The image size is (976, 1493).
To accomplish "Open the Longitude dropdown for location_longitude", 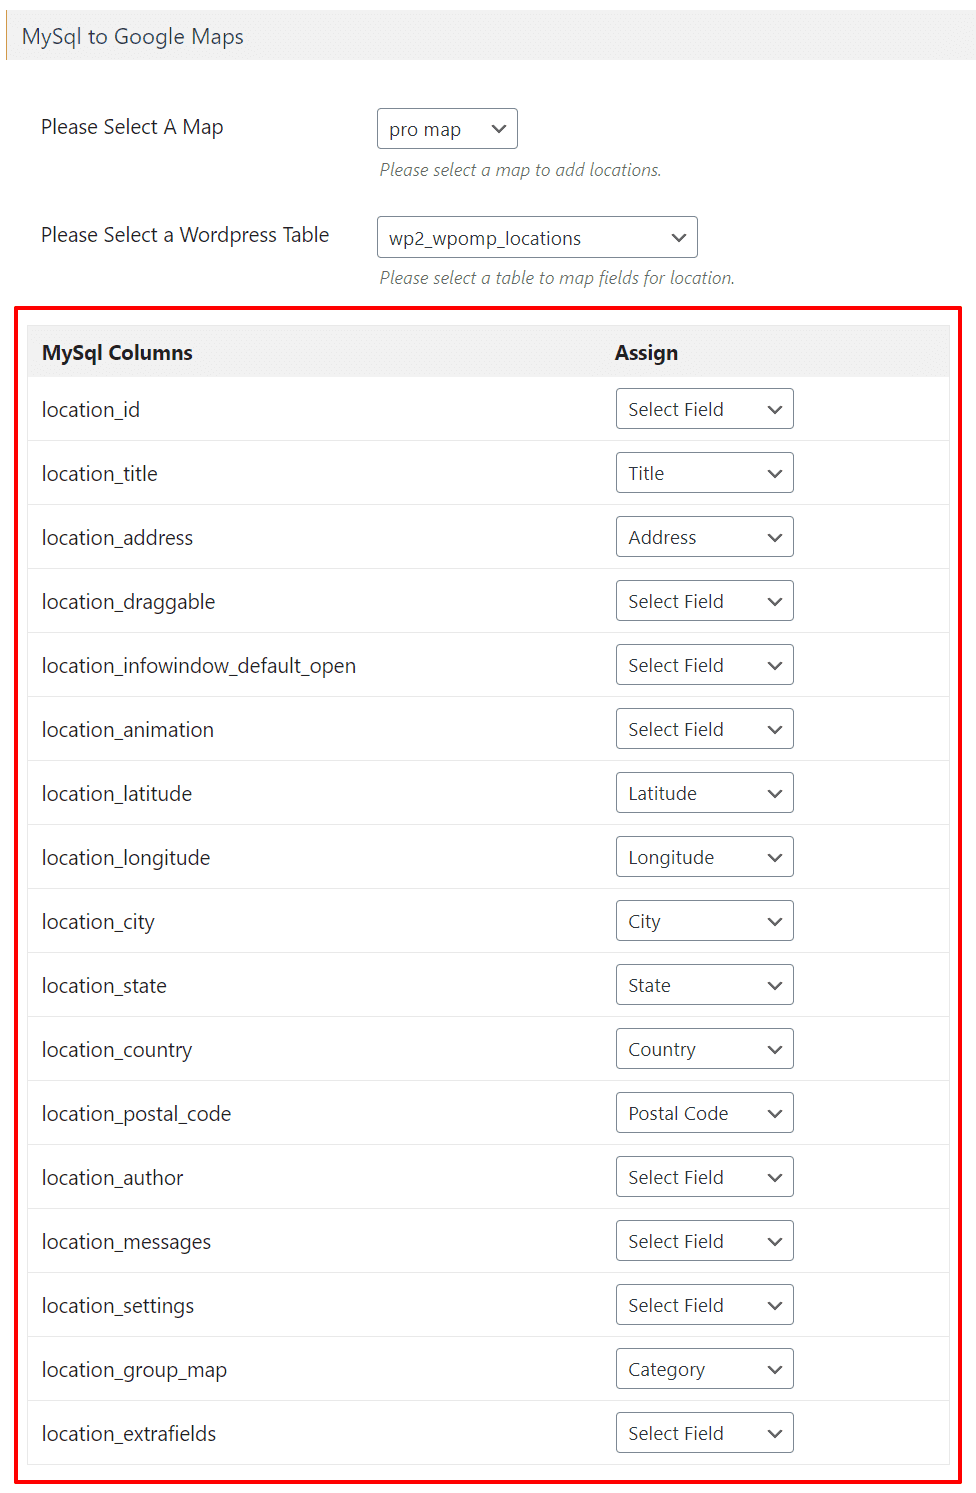I will (x=704, y=856).
